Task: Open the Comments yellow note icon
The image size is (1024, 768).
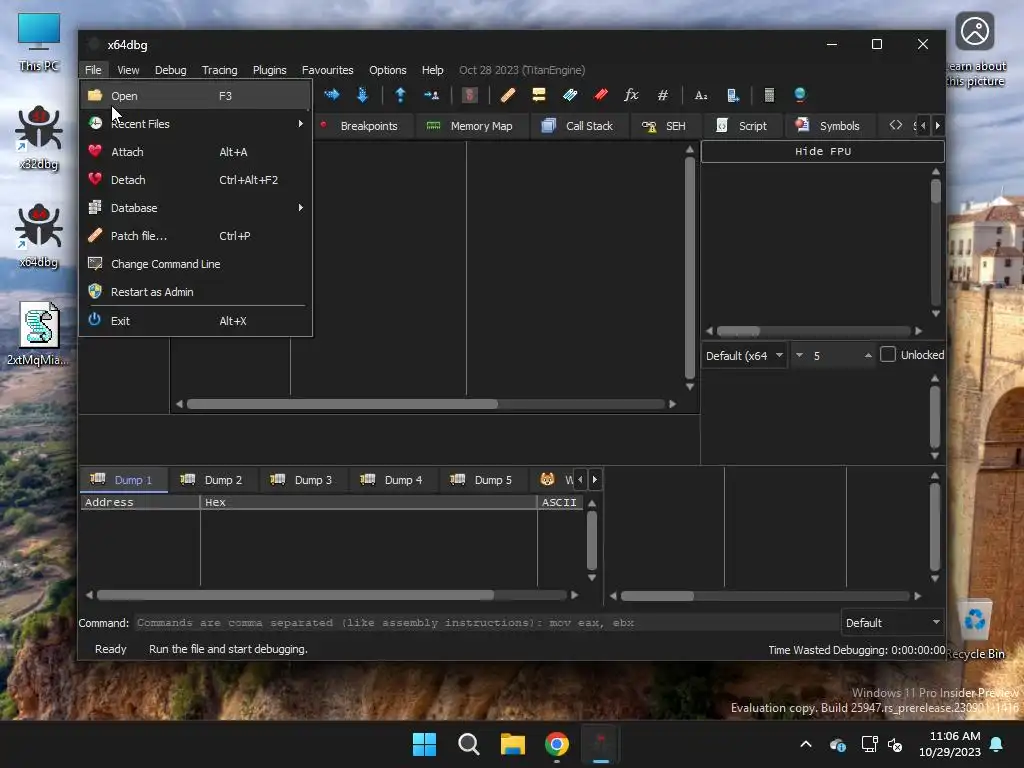Action: pos(539,95)
